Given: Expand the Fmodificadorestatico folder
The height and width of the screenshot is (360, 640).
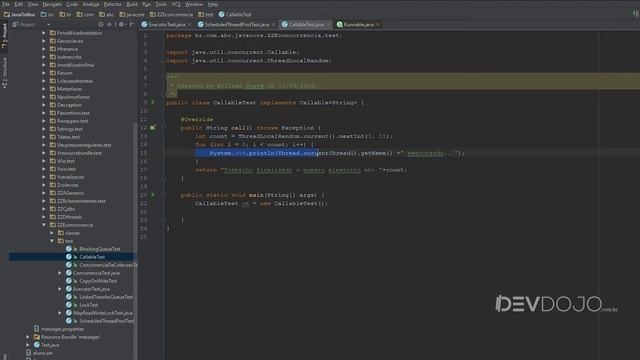Looking at the screenshot, I should pos(44,33).
